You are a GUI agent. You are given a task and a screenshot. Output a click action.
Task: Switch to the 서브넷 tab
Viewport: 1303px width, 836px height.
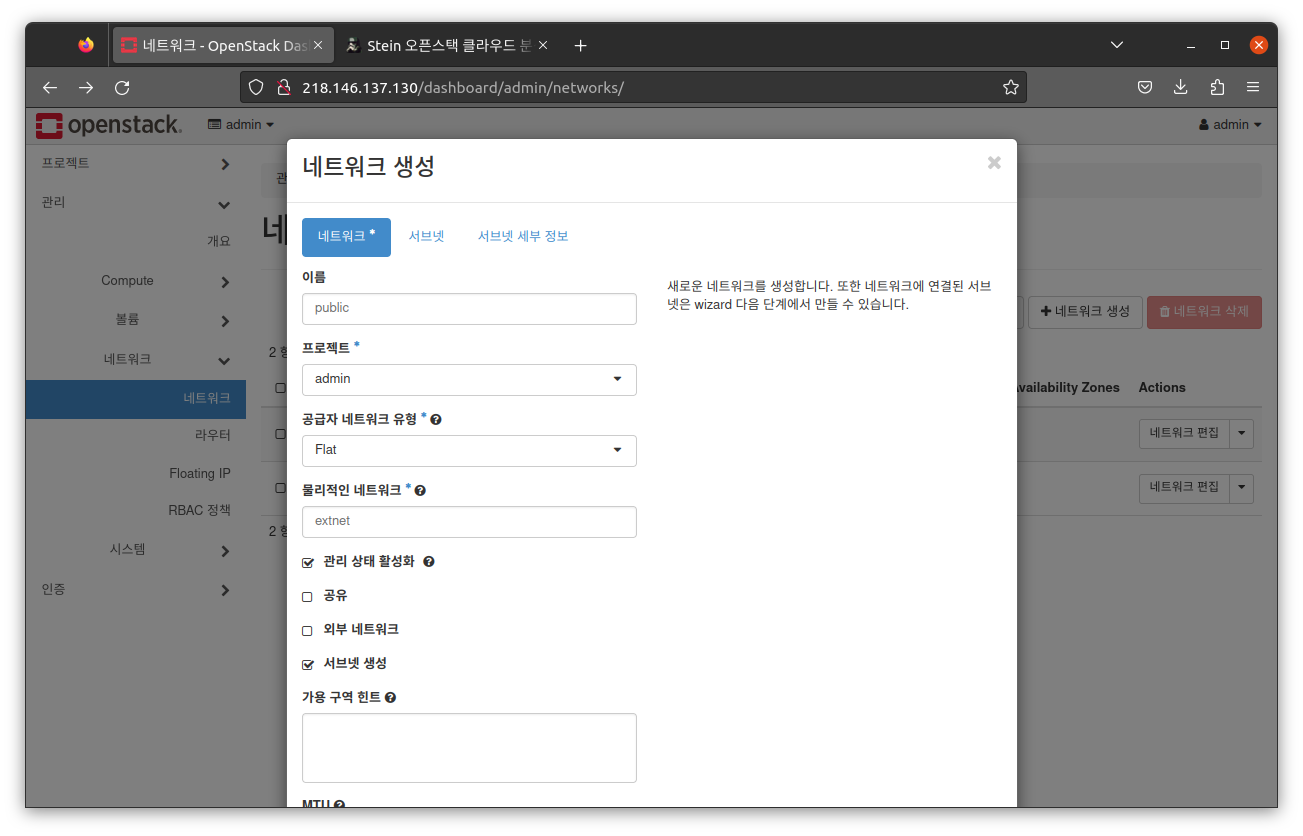[426, 237]
